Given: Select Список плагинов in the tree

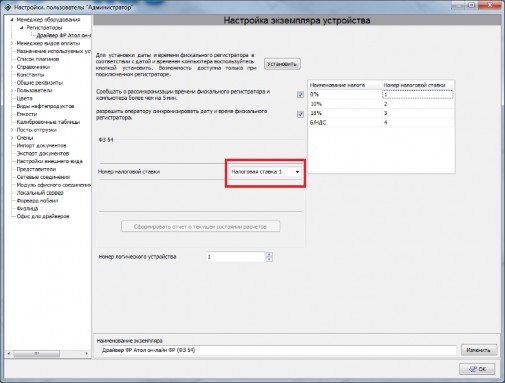Looking at the screenshot, I should click(x=38, y=59).
